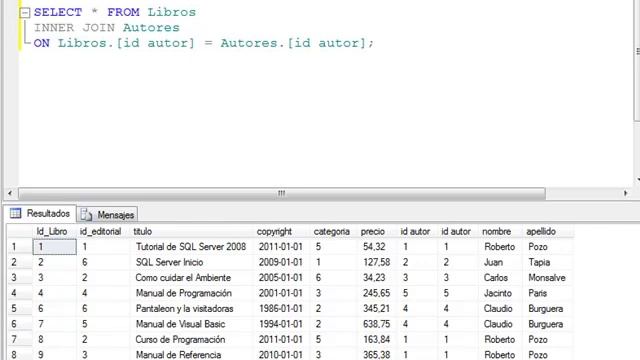Select row header number 5
Viewport: 640px width, 360px height.
[20, 309]
